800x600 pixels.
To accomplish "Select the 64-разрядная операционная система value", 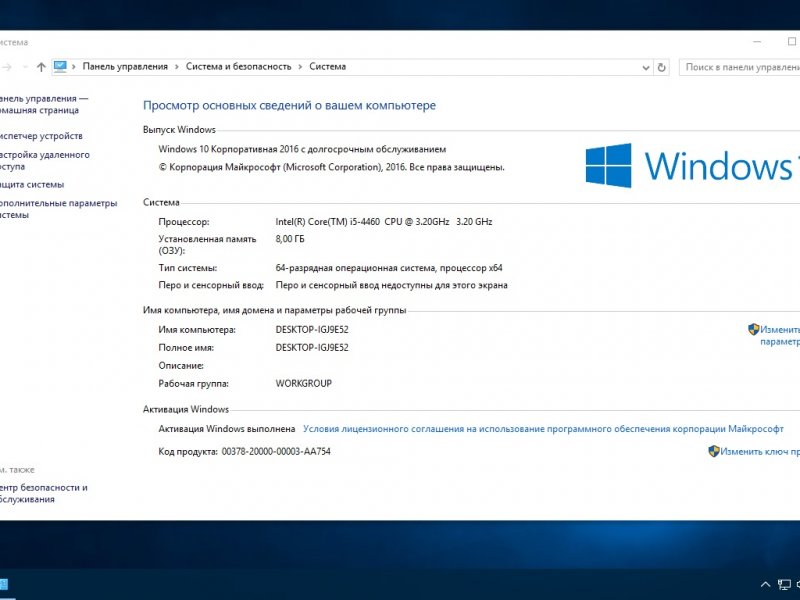I will point(389,267).
